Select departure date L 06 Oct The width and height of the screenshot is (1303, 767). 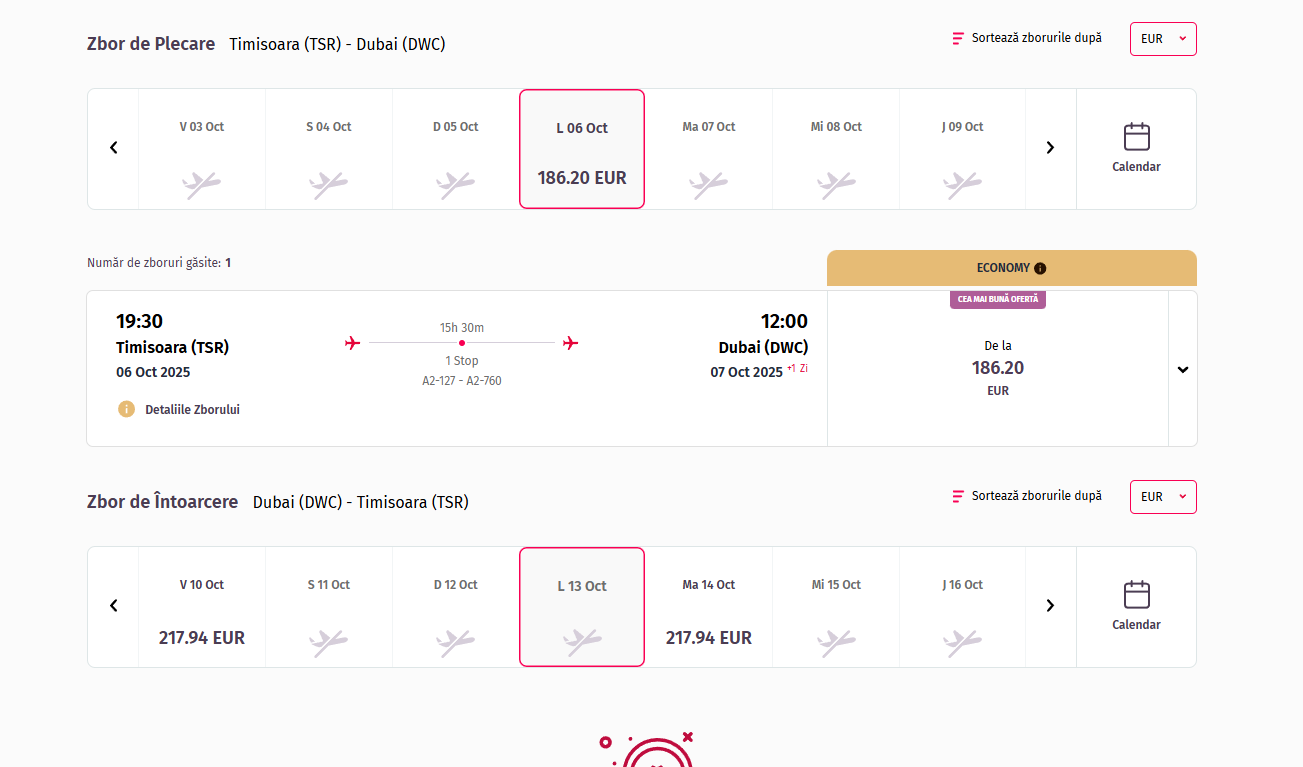tap(582, 149)
